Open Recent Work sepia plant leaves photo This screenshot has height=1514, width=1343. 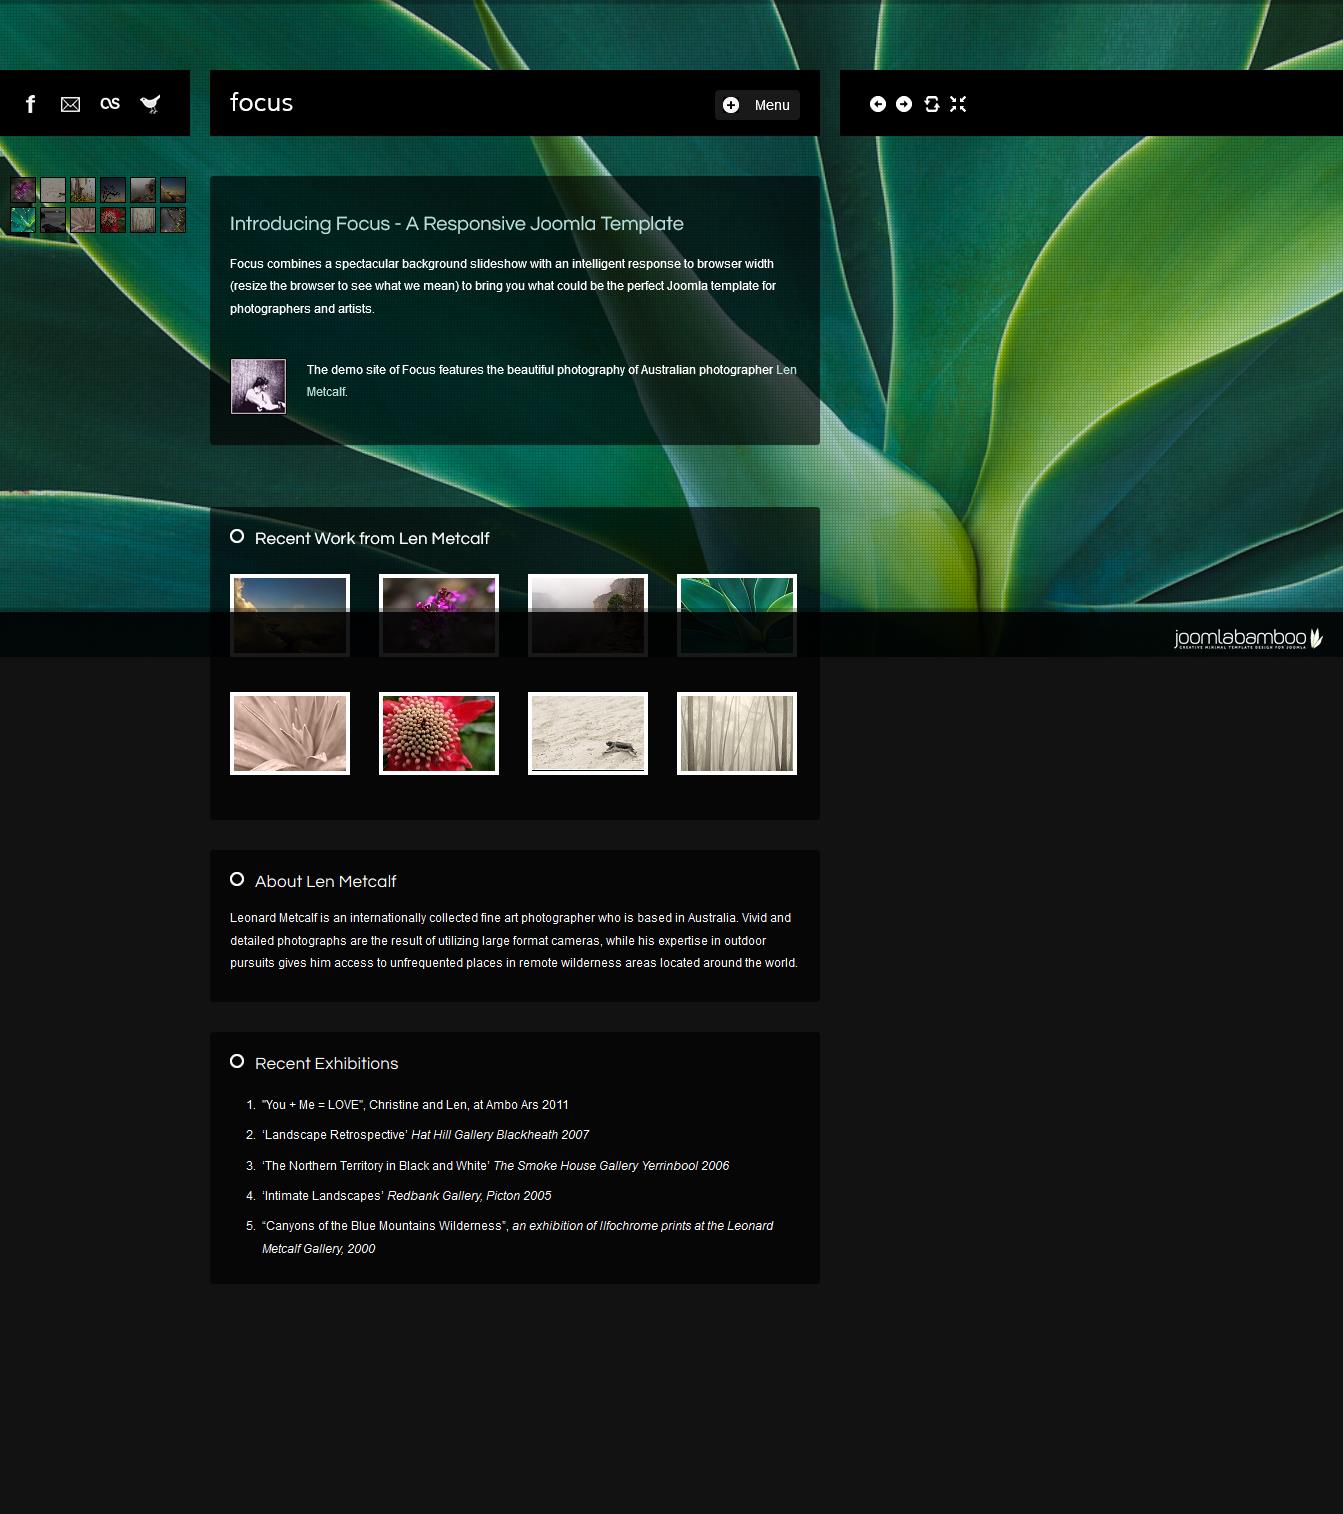(290, 733)
